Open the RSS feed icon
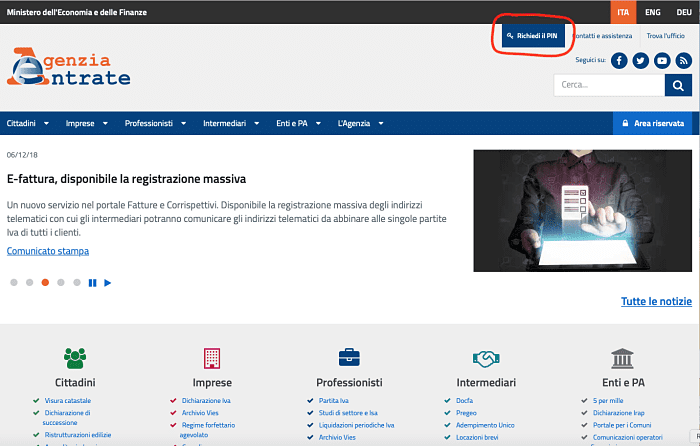The height and width of the screenshot is (446, 700). pos(683,61)
